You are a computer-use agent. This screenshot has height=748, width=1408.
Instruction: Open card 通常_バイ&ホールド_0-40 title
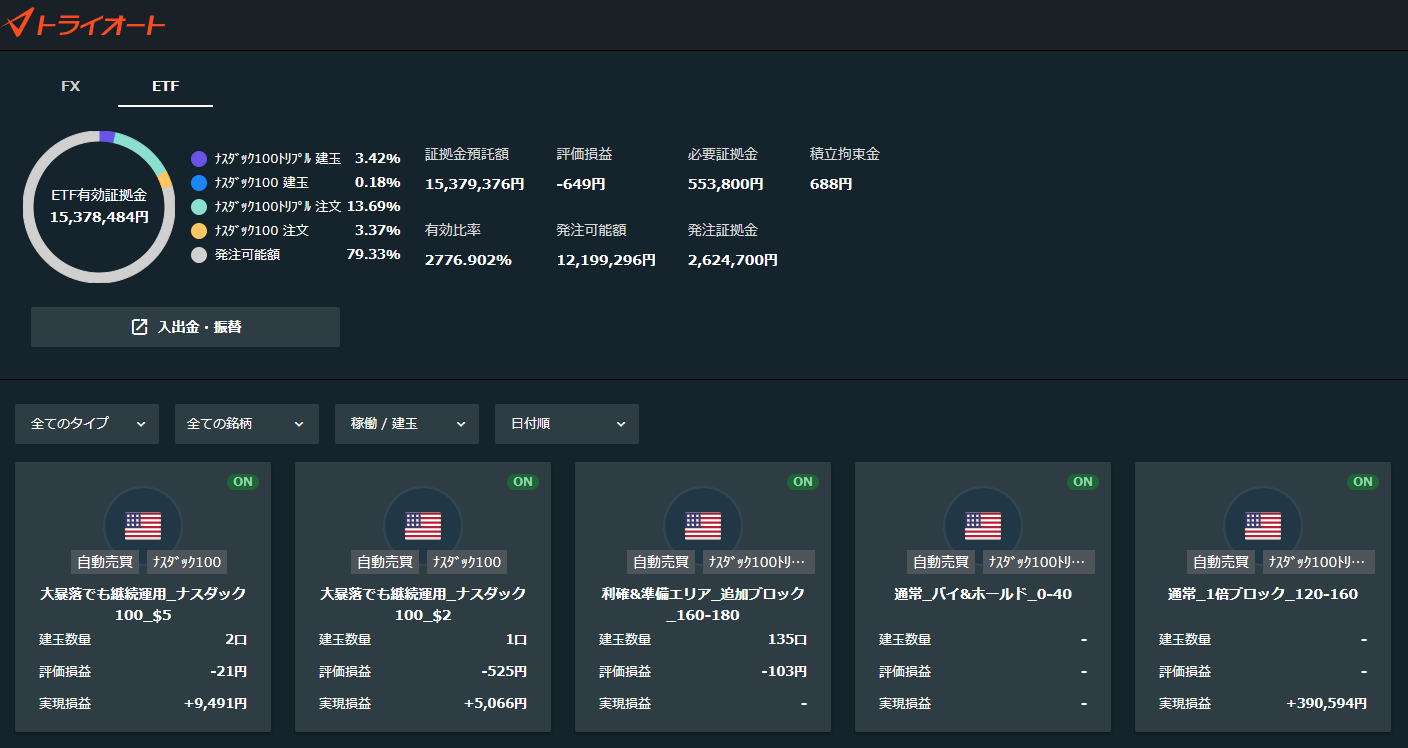983,594
